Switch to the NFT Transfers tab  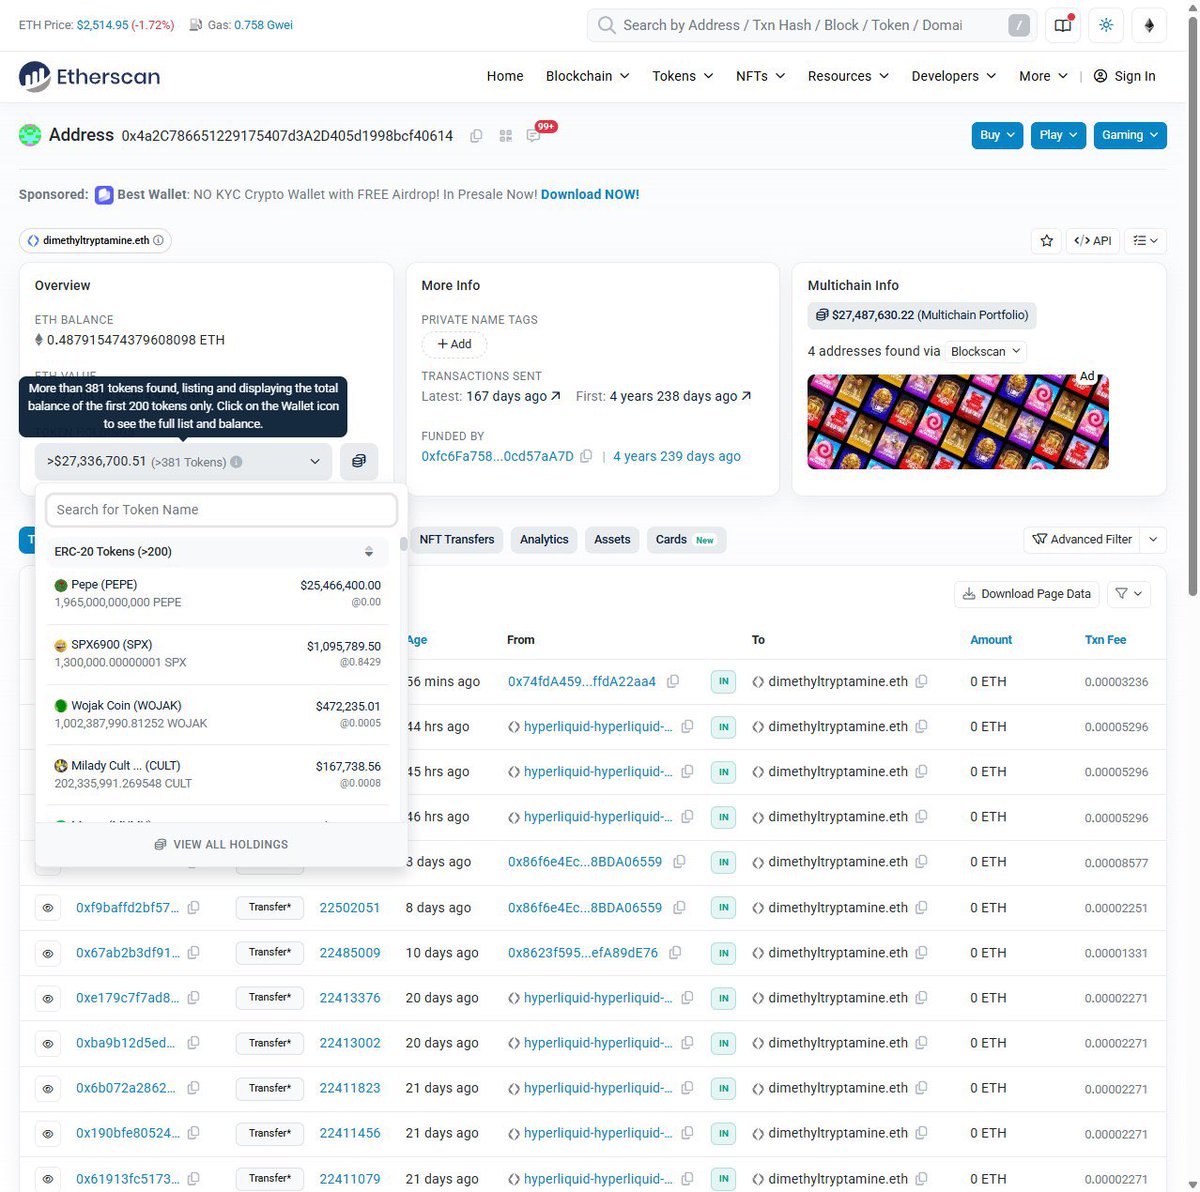(x=457, y=540)
